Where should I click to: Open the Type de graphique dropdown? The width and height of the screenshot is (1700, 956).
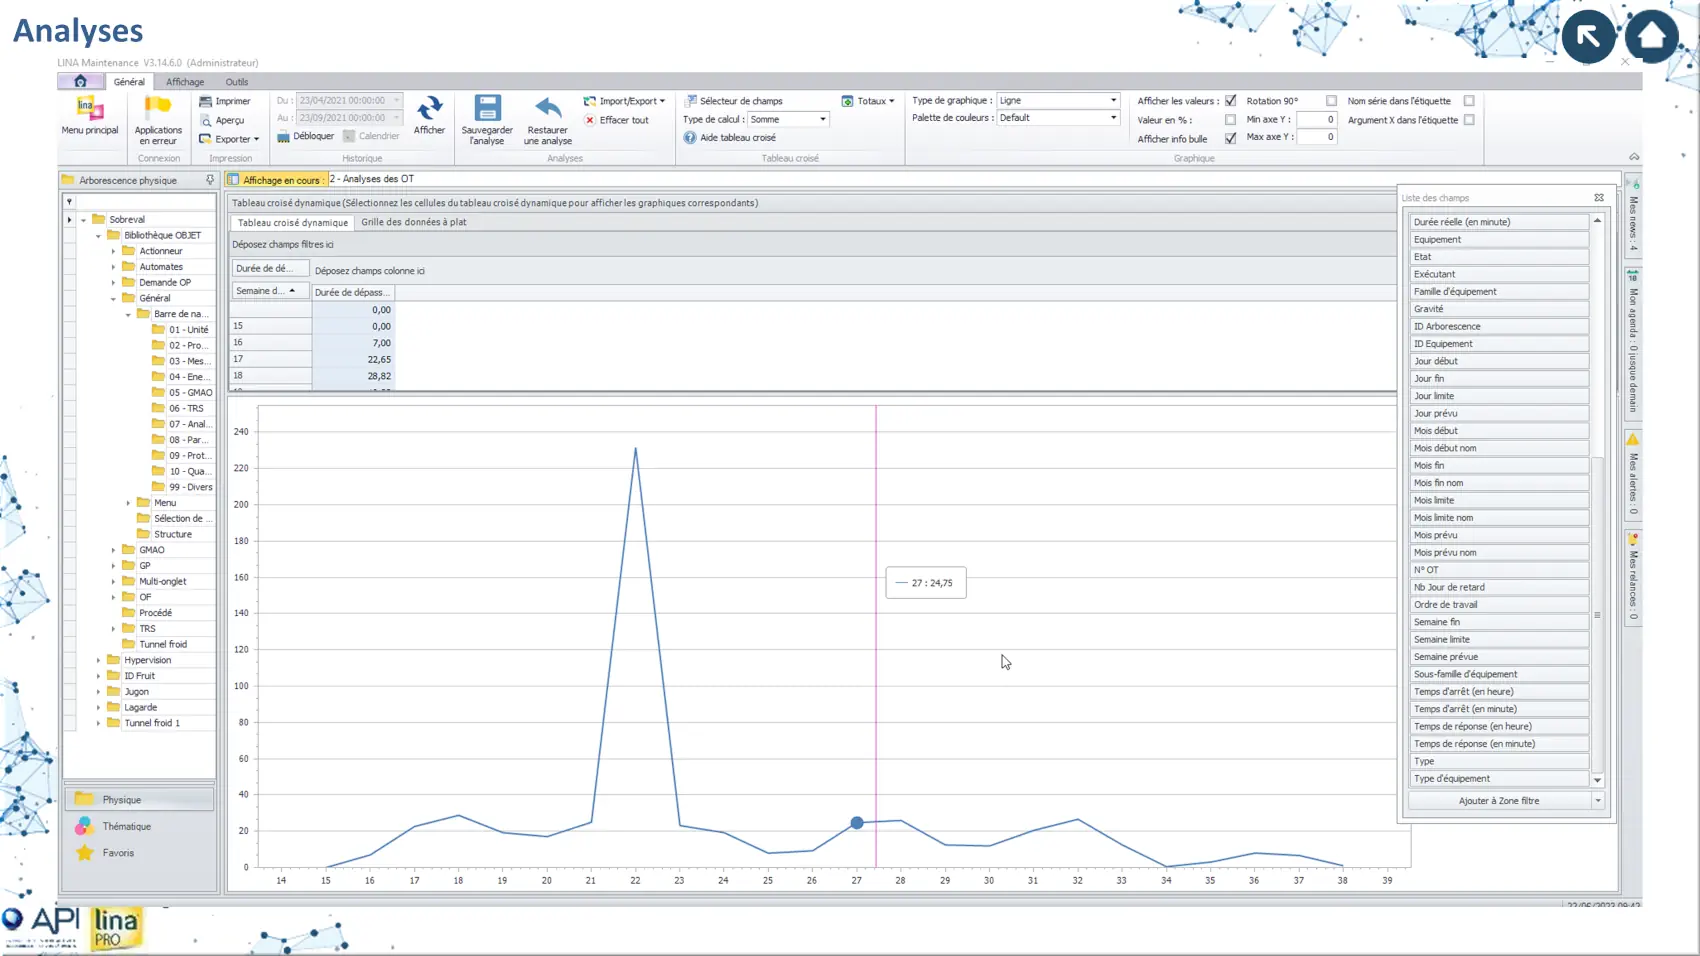pyautogui.click(x=1113, y=101)
